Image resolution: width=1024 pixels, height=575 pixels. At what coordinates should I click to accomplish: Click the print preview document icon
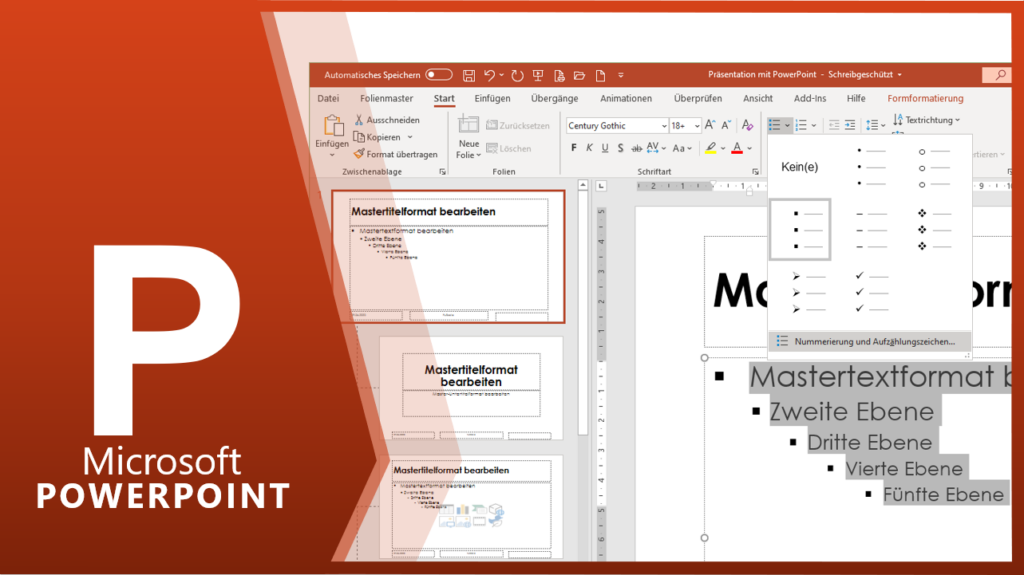point(559,76)
